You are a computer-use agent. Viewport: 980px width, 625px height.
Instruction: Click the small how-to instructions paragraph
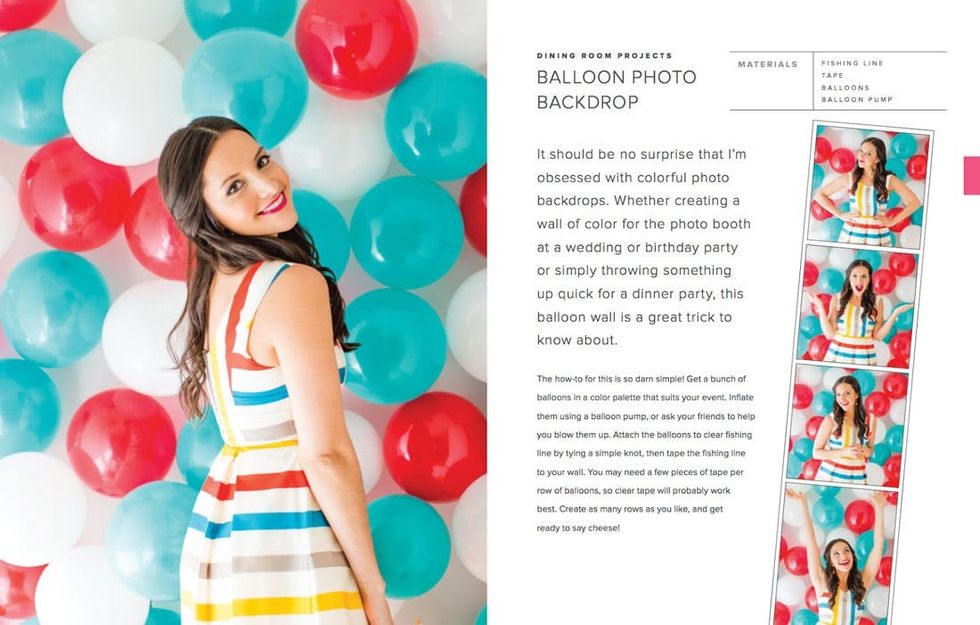pos(646,453)
